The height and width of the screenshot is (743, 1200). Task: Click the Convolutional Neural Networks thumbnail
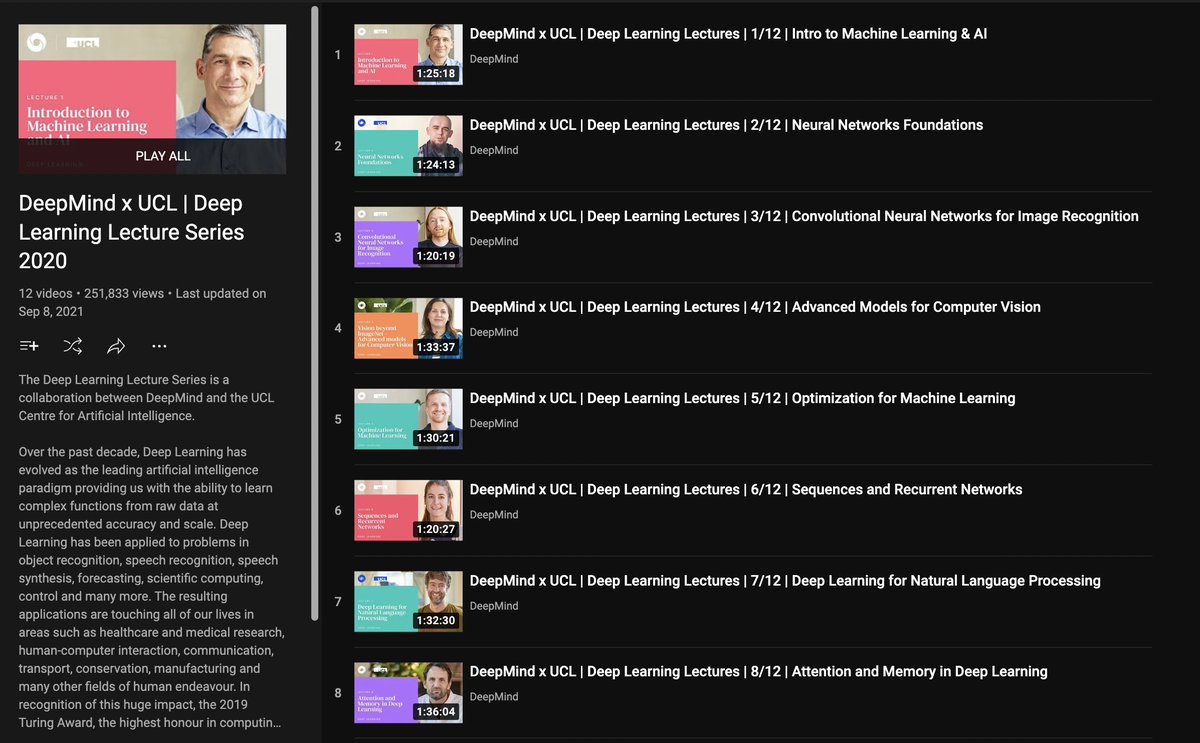408,237
